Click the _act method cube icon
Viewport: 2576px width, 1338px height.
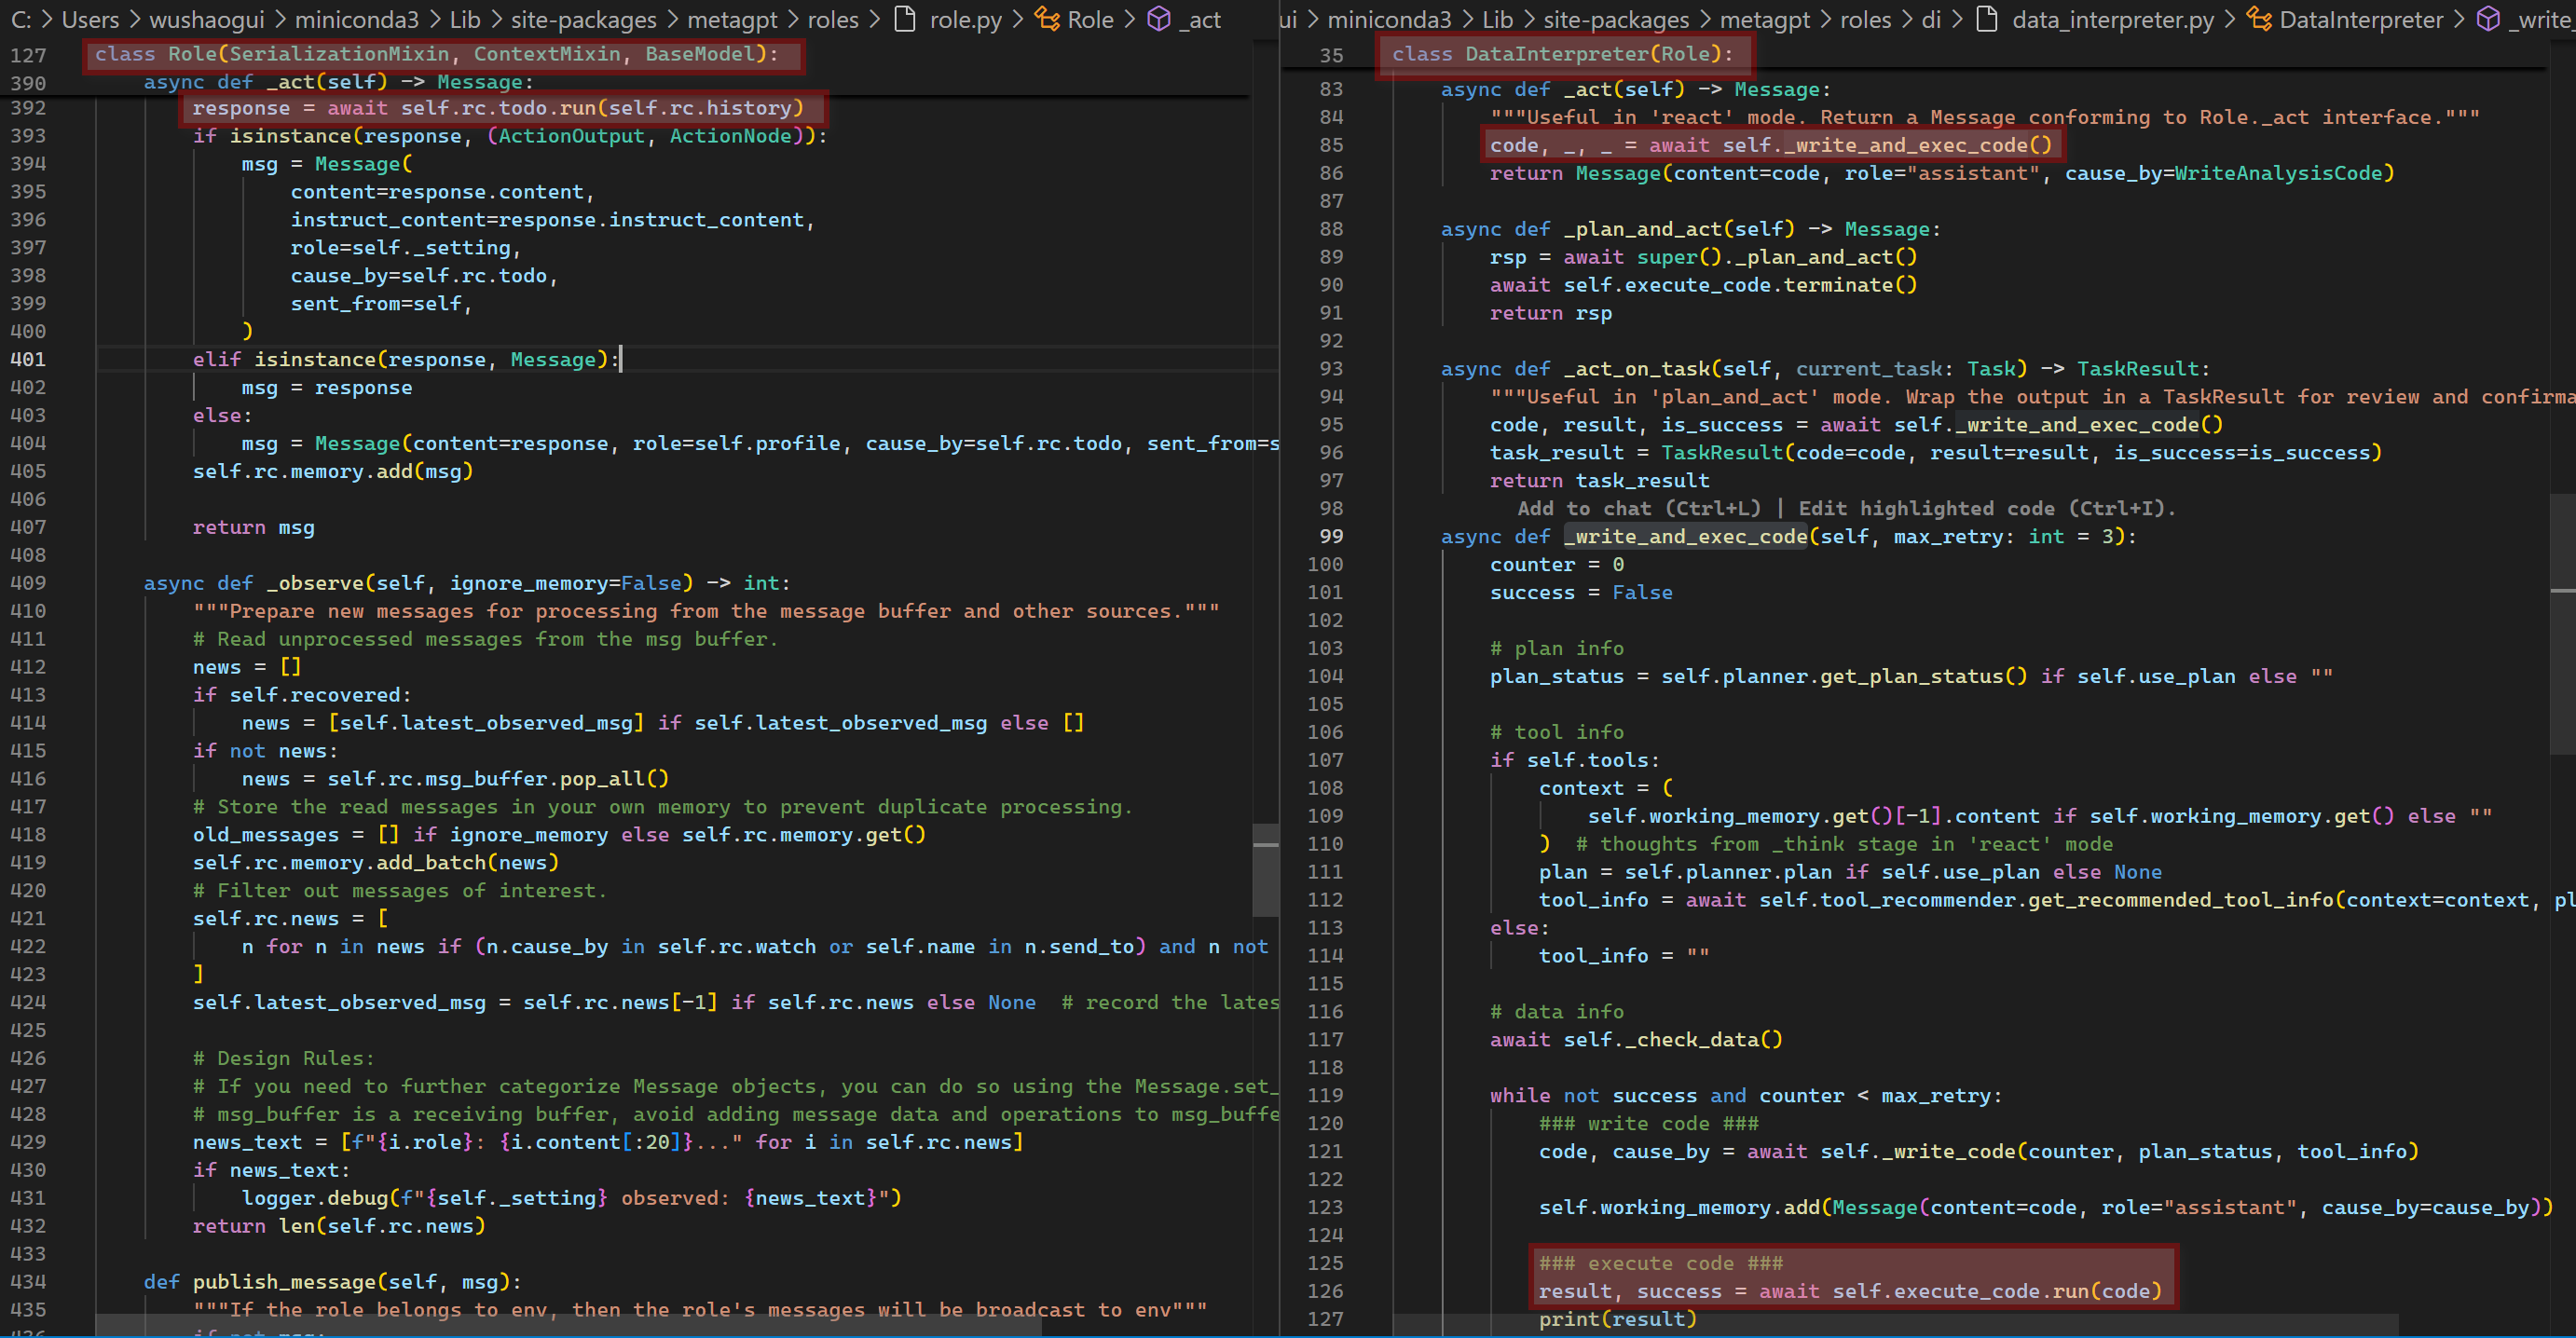[1158, 19]
